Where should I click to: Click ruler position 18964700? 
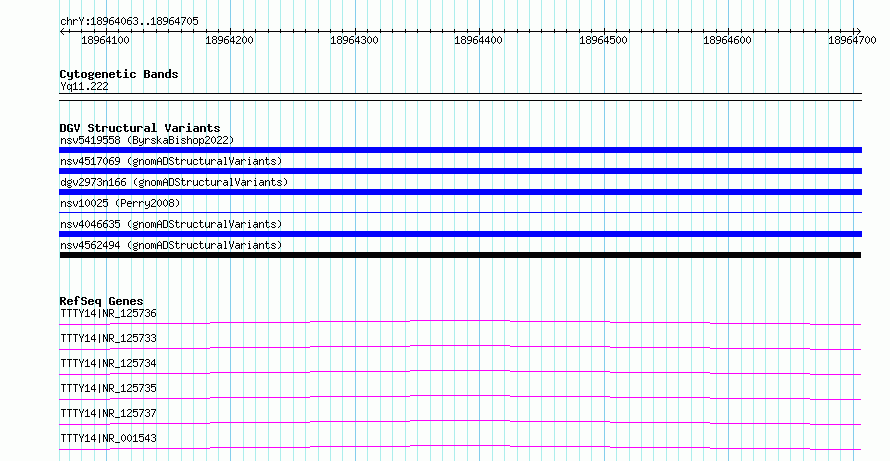point(852,40)
